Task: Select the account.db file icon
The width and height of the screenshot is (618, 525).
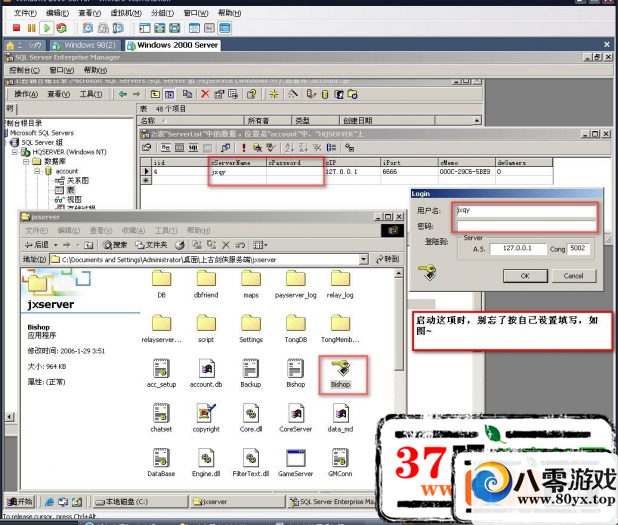Action: [x=206, y=374]
